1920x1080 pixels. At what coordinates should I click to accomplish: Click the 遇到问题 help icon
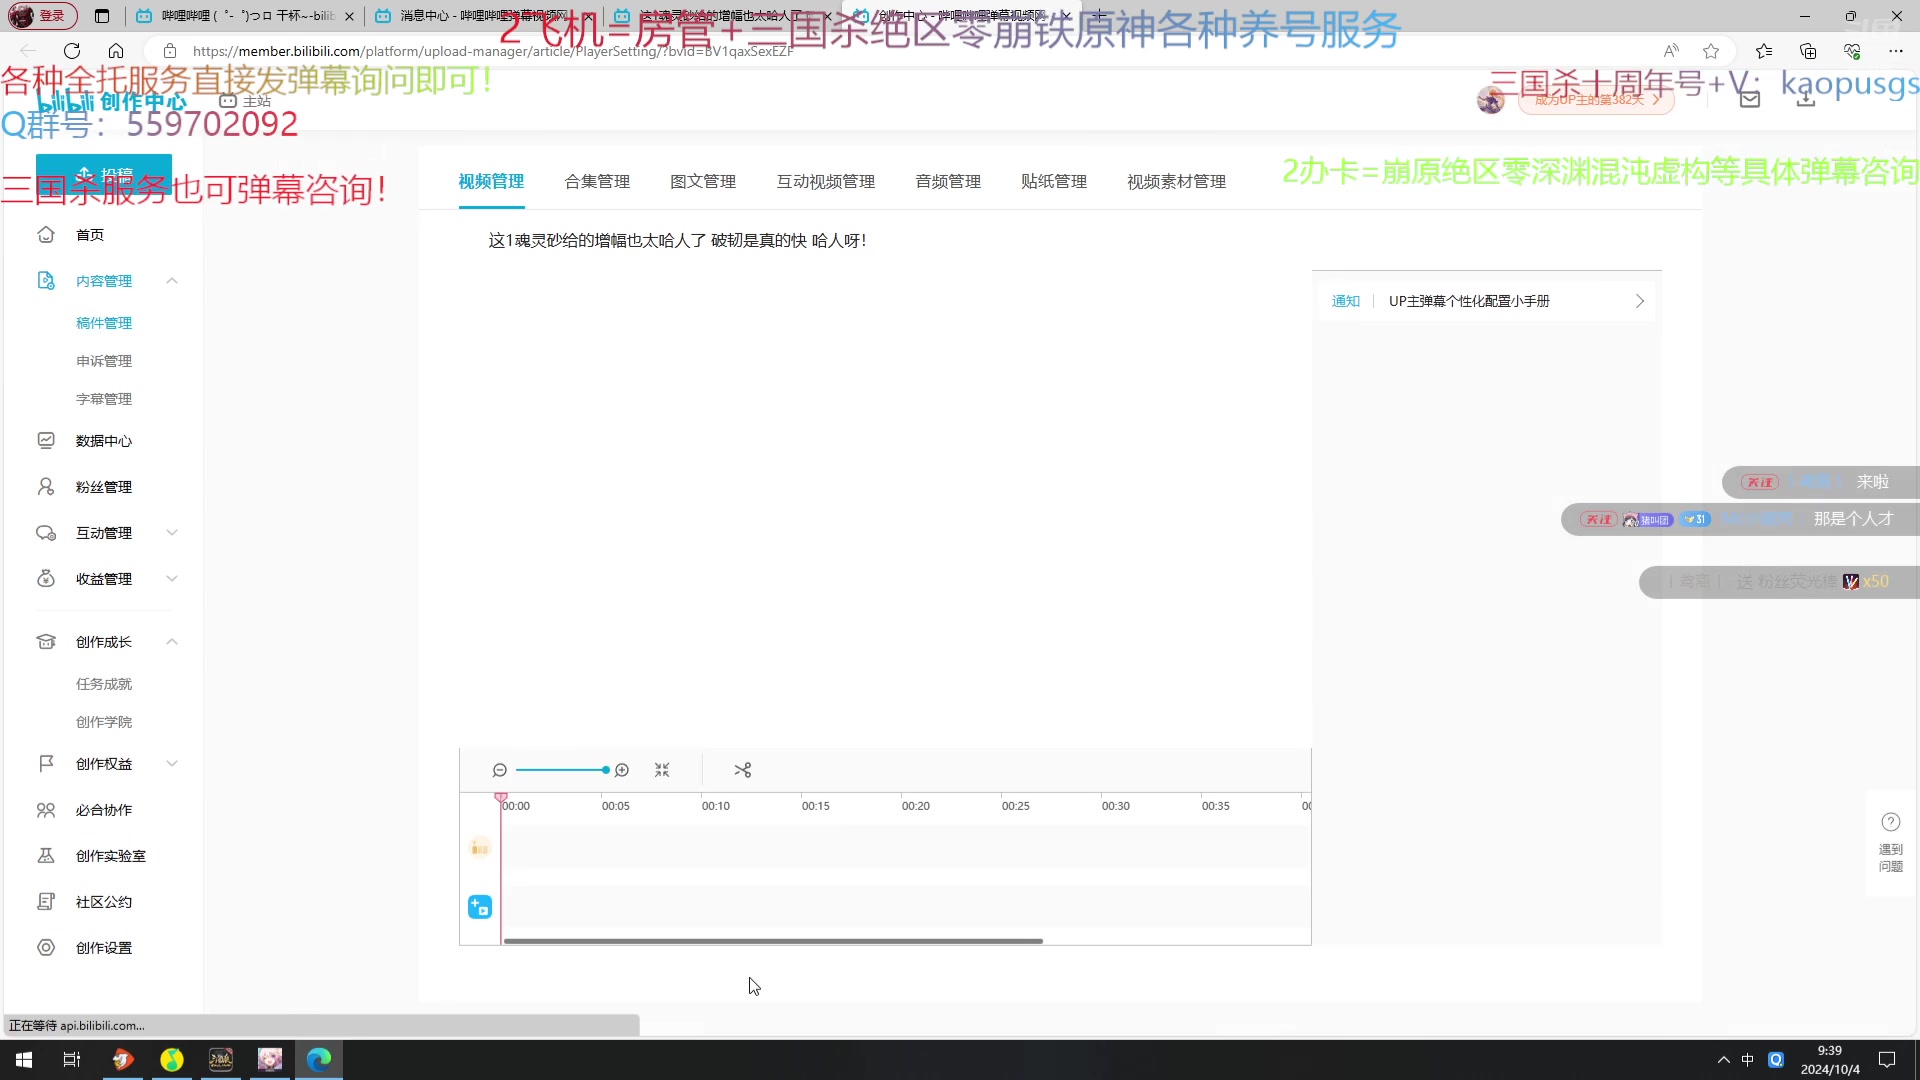pyautogui.click(x=1891, y=843)
